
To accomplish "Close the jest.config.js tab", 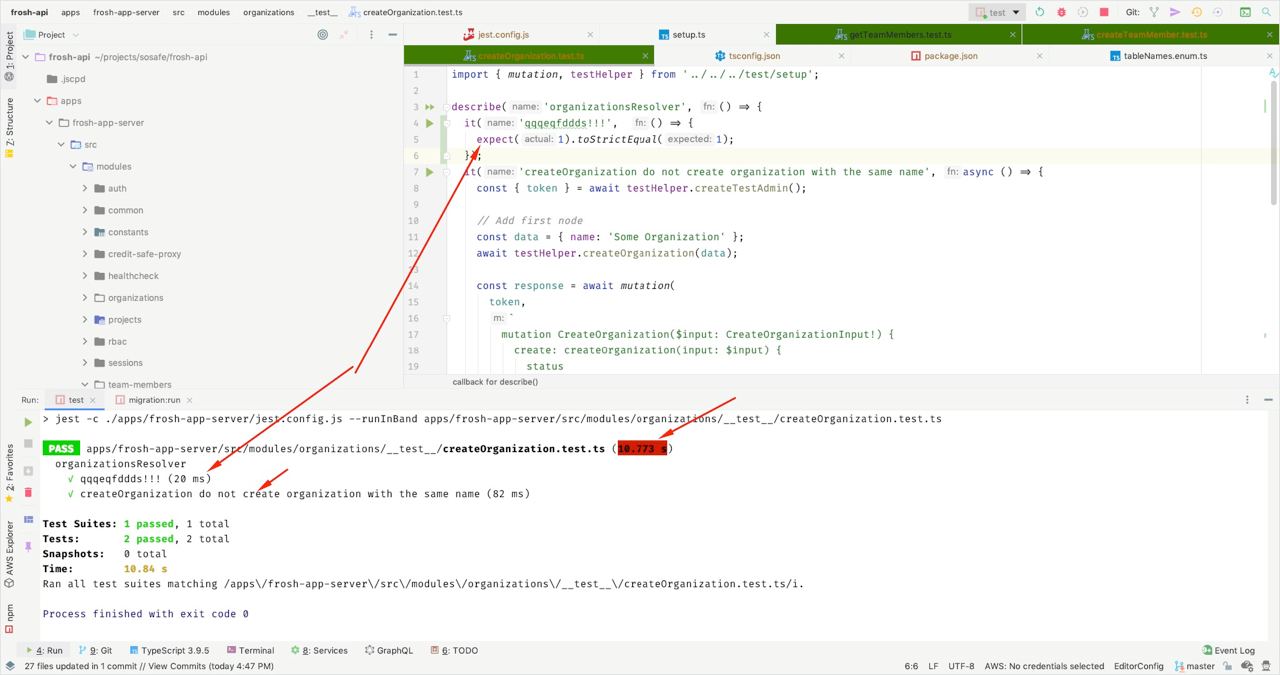I will pos(591,35).
